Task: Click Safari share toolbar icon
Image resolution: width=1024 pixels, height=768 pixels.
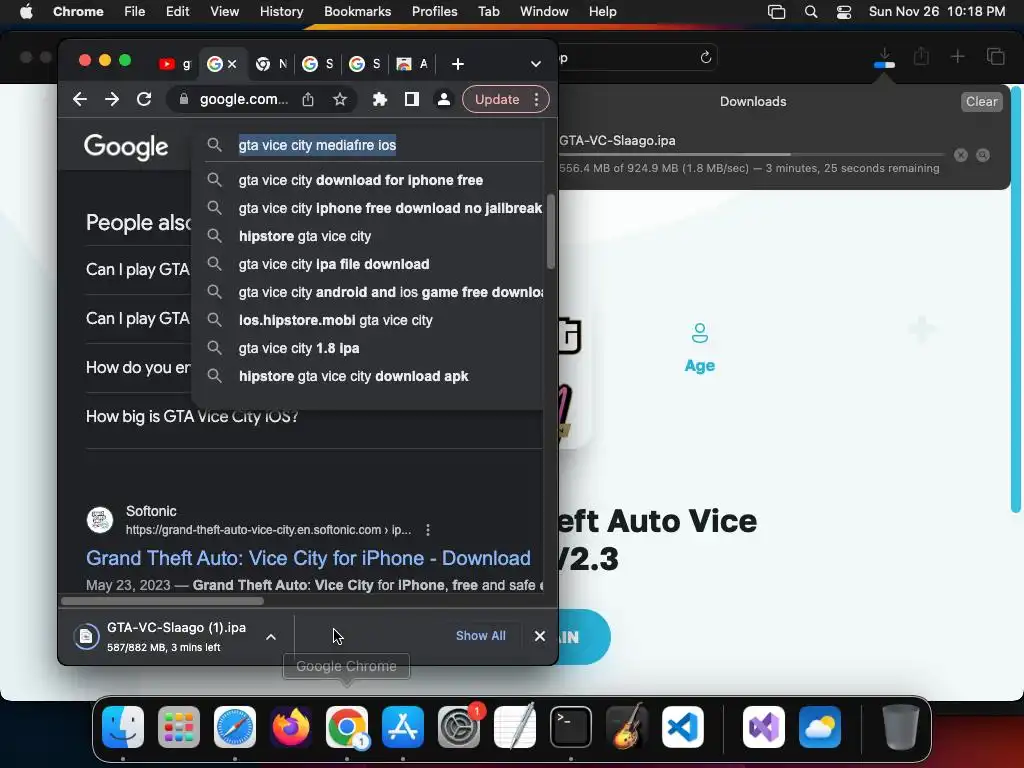Action: 921,57
